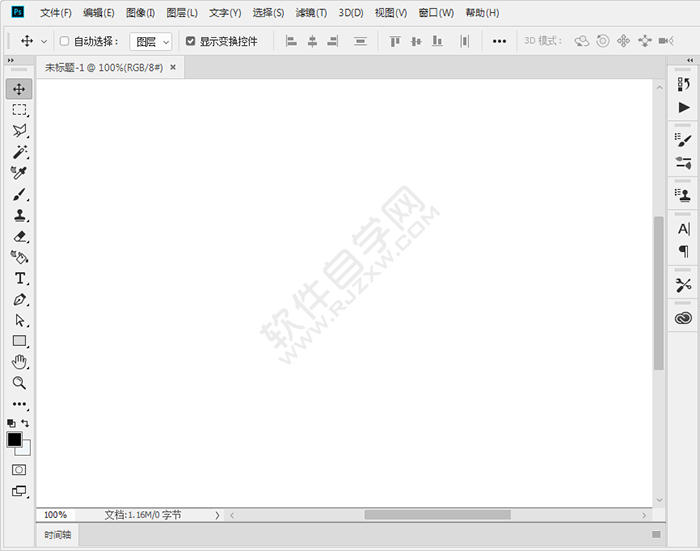Image resolution: width=700 pixels, height=551 pixels.
Task: Select the Pen tool
Action: point(19,299)
